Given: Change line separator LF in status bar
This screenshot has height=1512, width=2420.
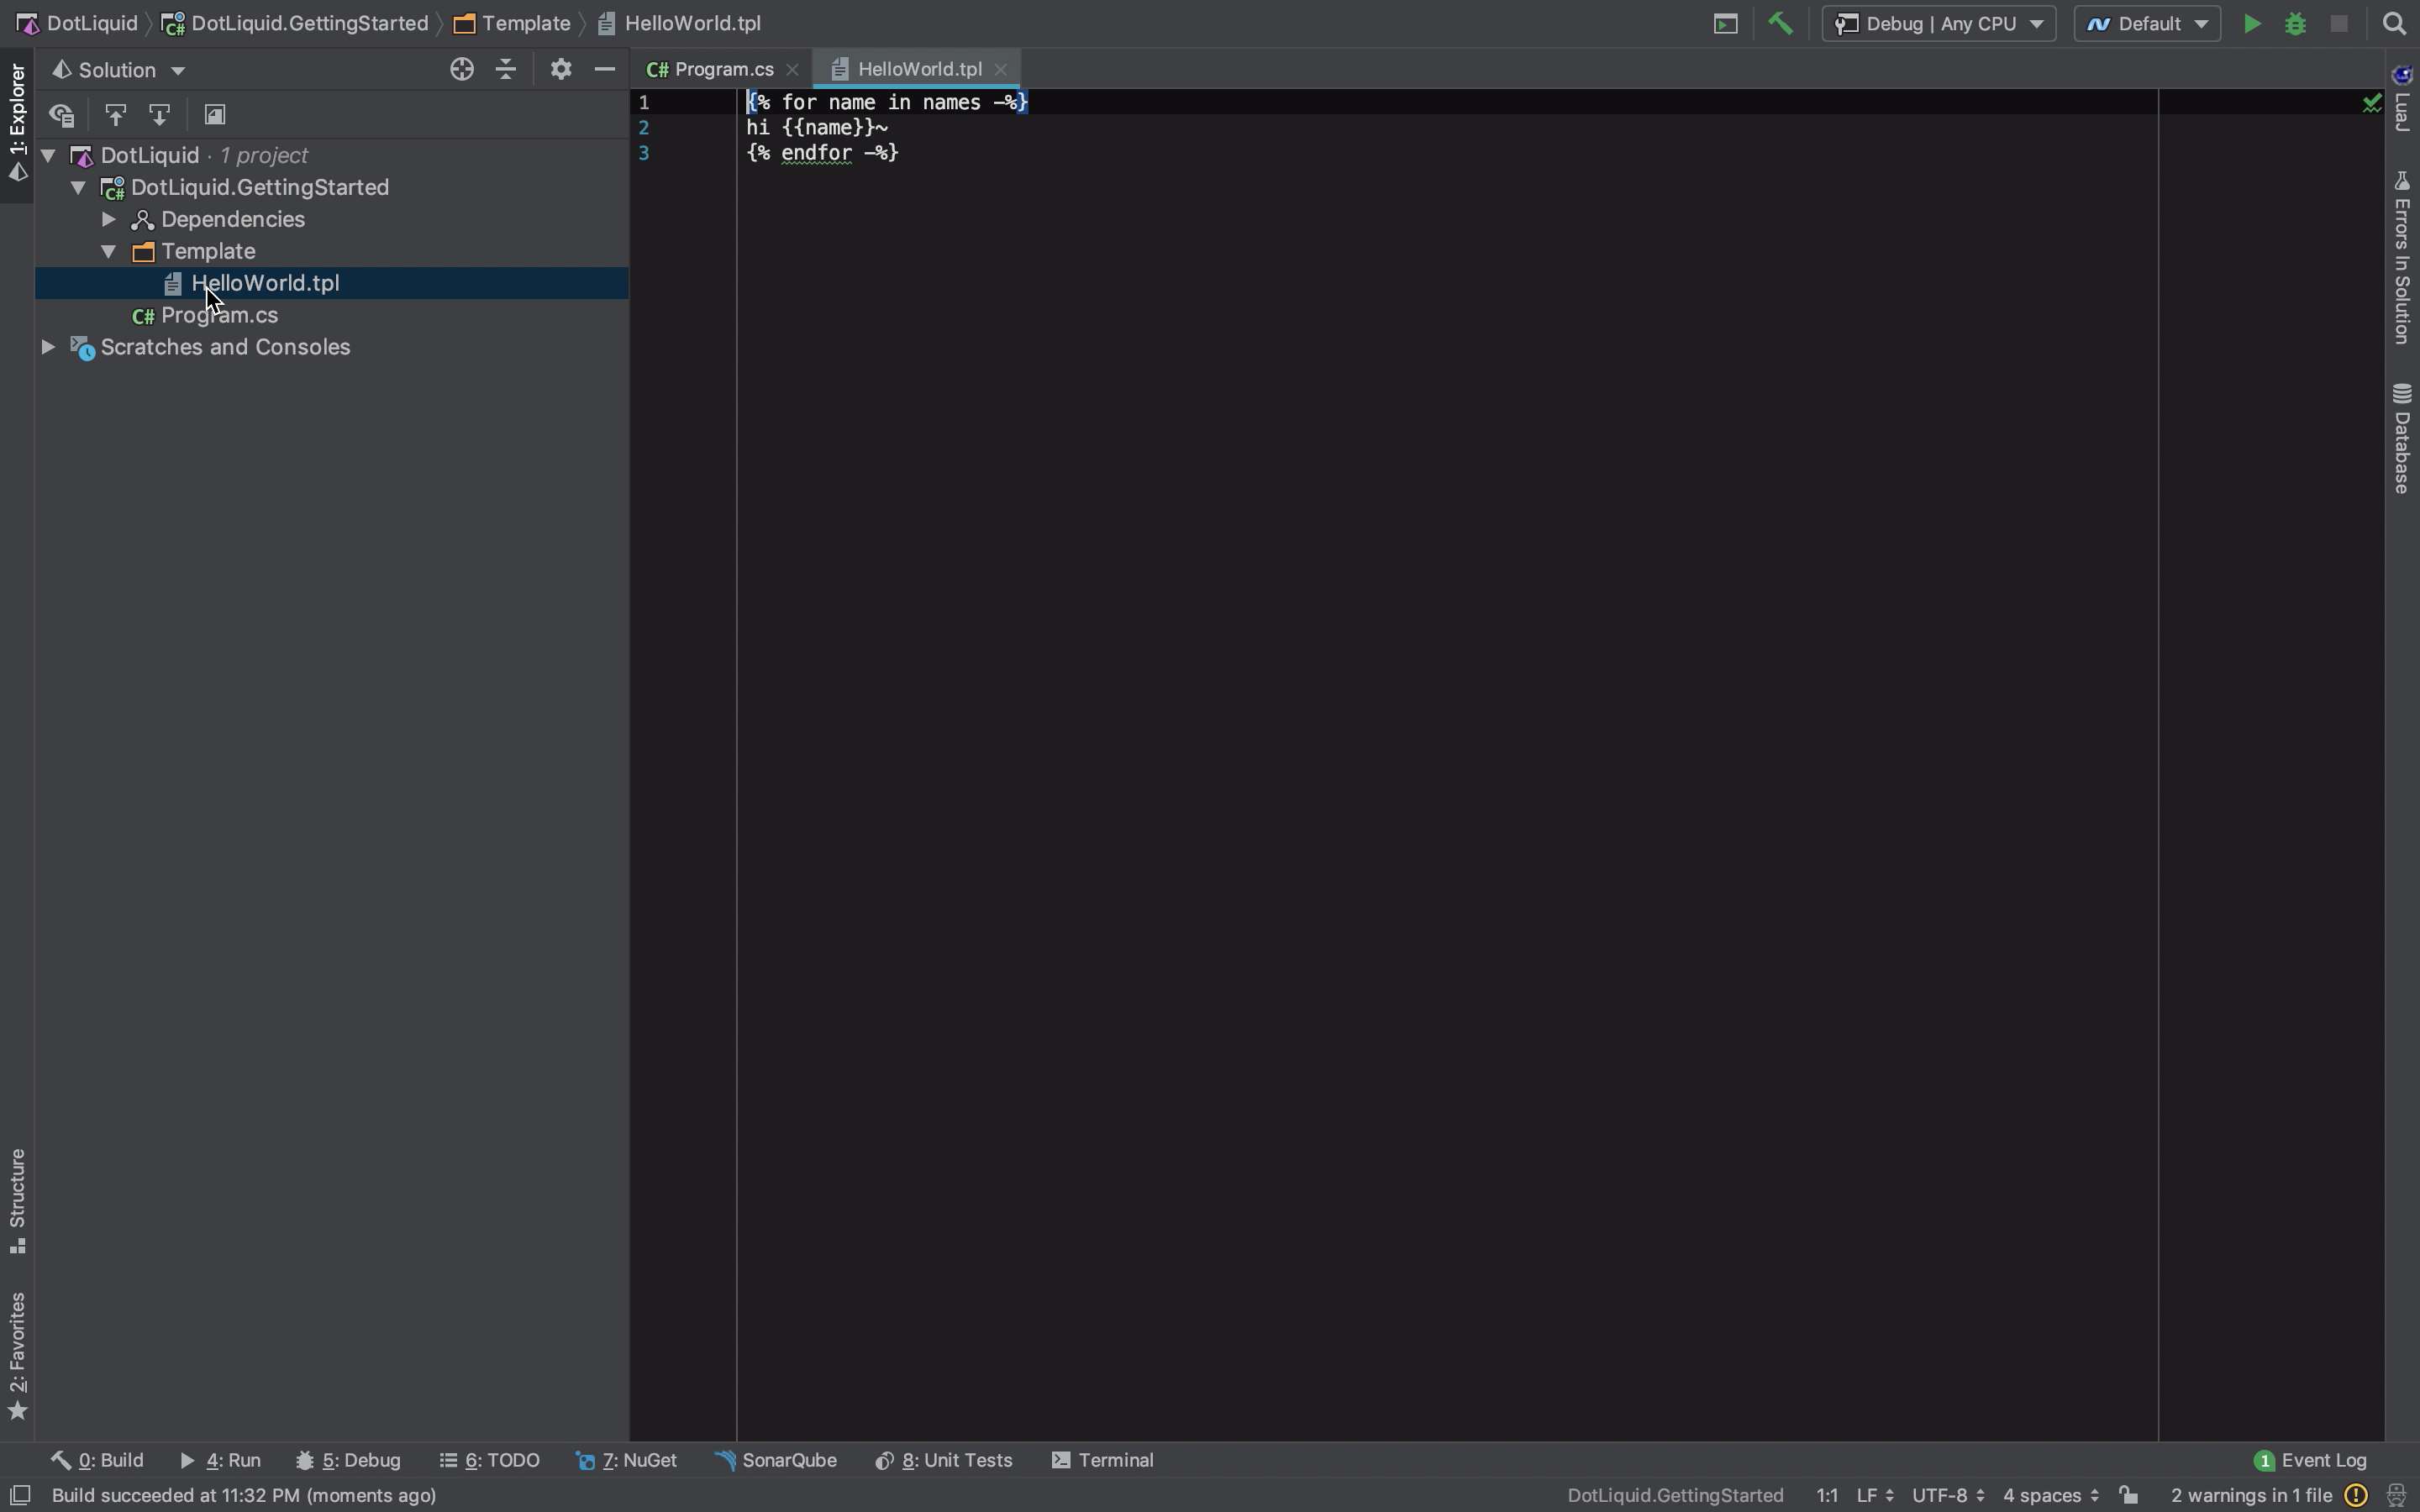Looking at the screenshot, I should click(x=1875, y=1495).
